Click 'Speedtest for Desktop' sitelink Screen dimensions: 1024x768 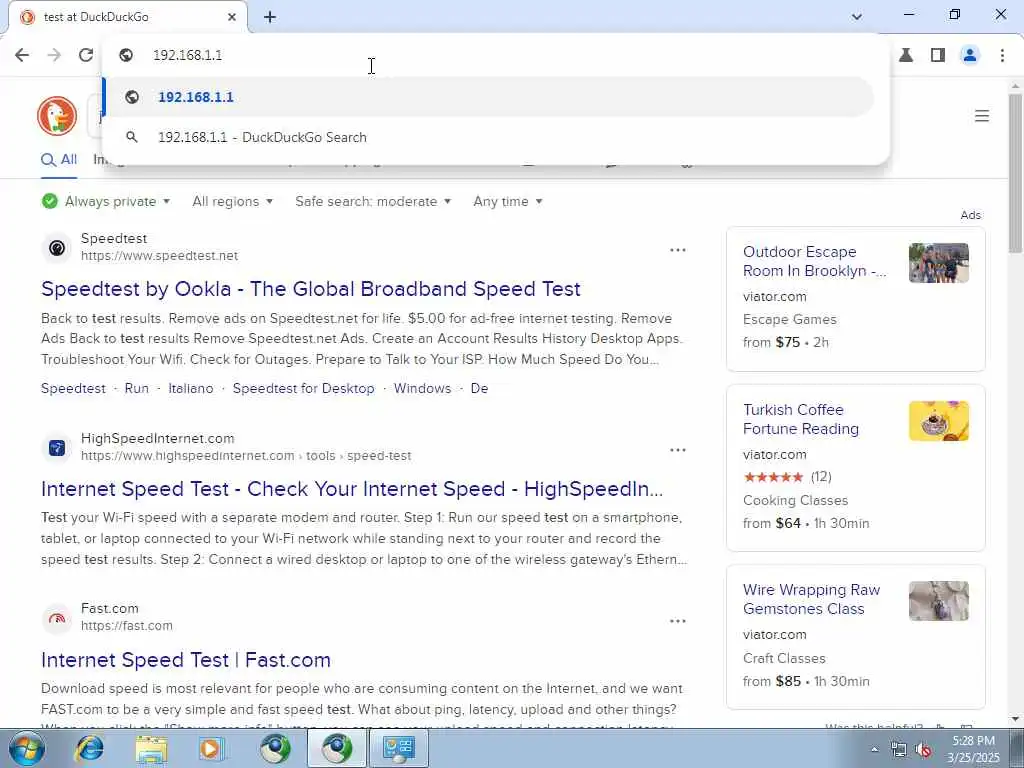click(304, 388)
